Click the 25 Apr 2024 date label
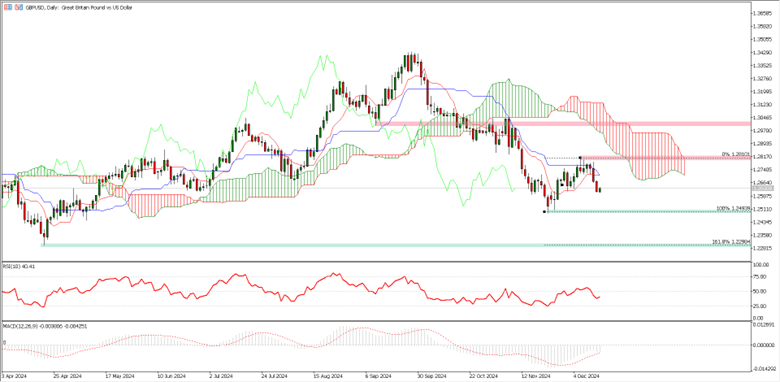The image size is (780, 382). click(x=67, y=376)
